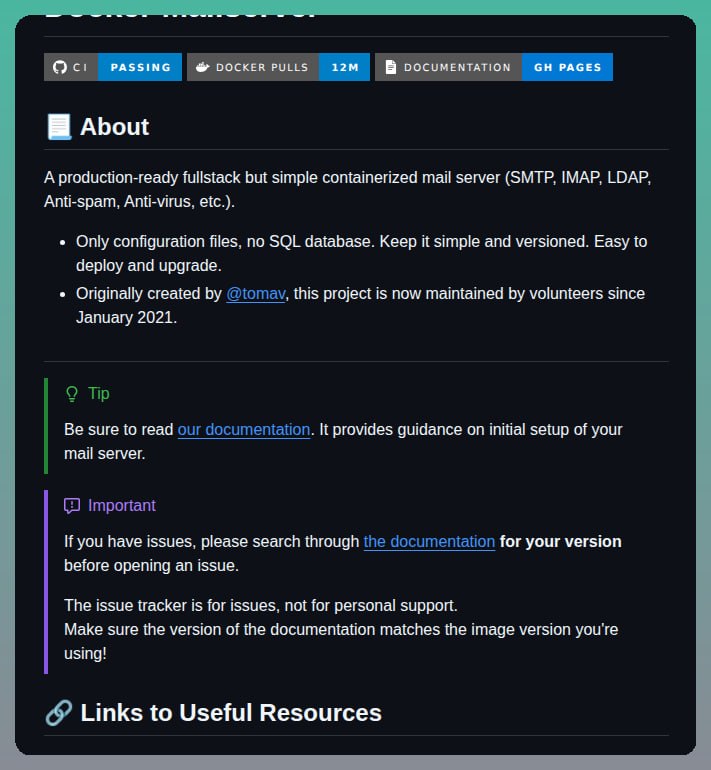
Task: Click the lightbulb Tip icon
Action: (x=72, y=394)
